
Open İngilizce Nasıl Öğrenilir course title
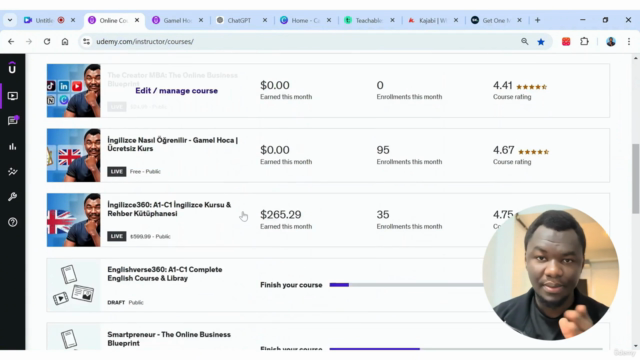point(173,144)
